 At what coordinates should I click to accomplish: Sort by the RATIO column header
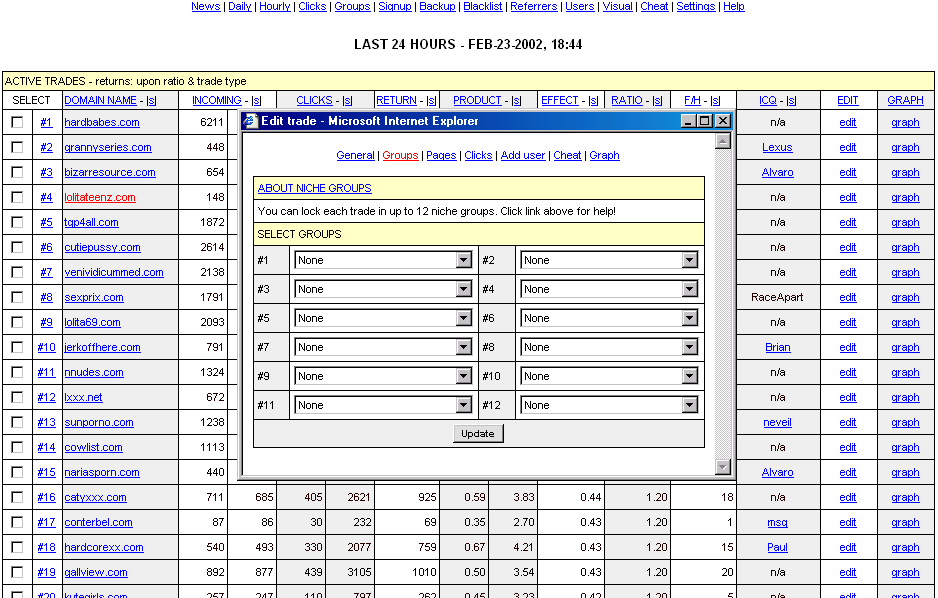coord(627,100)
